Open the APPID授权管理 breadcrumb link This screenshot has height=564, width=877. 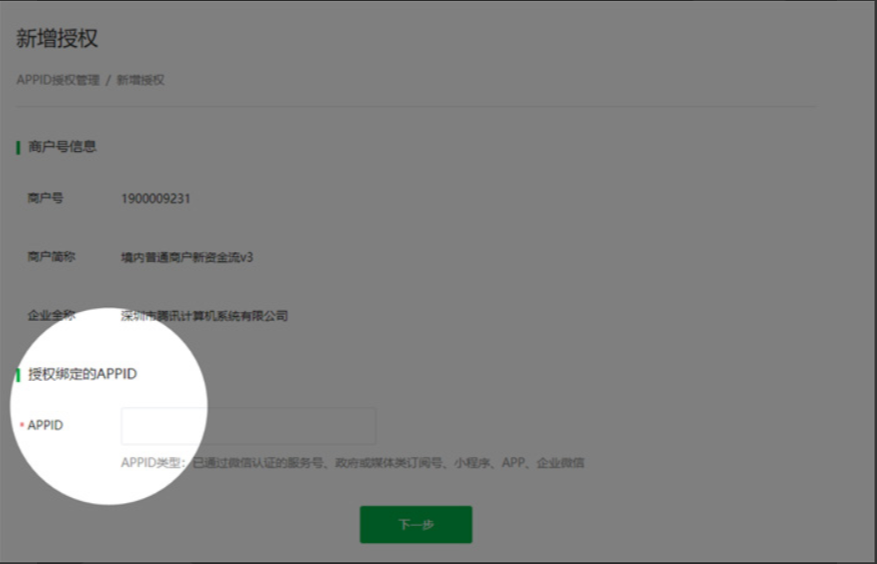click(58, 80)
